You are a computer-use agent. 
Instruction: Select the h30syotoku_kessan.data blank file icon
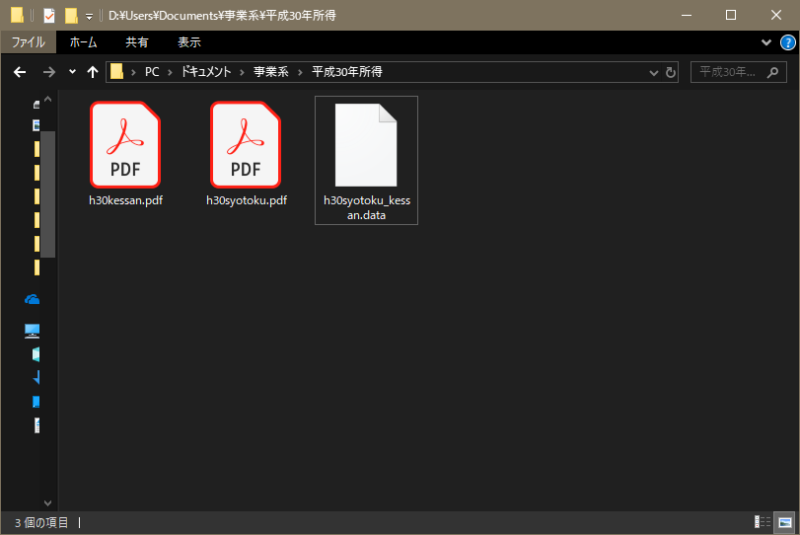pos(366,145)
